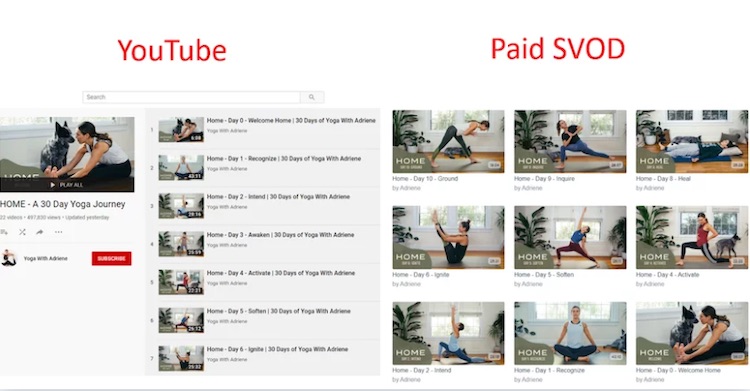Open SVOD thumbnail Home - Day 4 - Activate
The height and width of the screenshot is (391, 750).
[692, 237]
